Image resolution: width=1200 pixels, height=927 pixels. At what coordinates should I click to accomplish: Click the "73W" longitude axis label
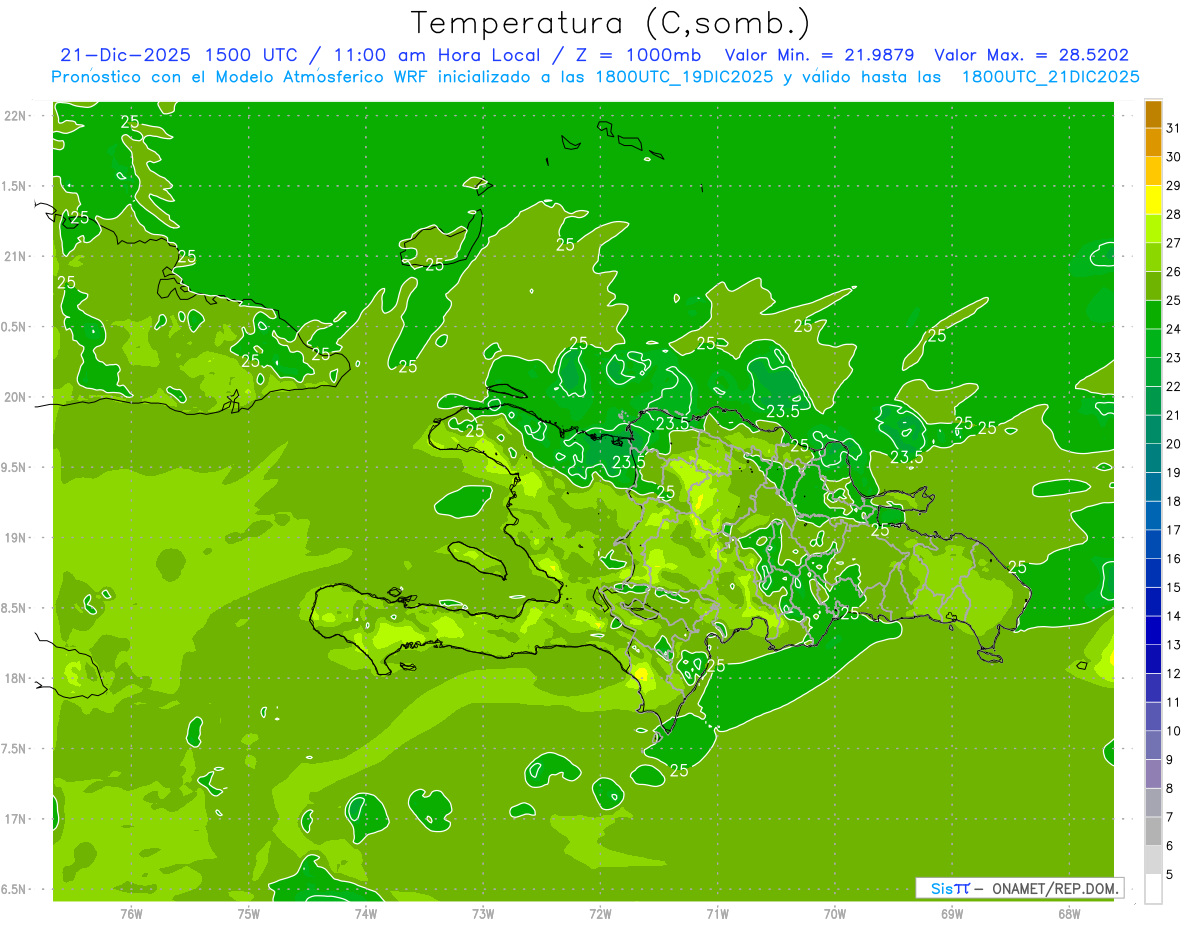point(483,914)
